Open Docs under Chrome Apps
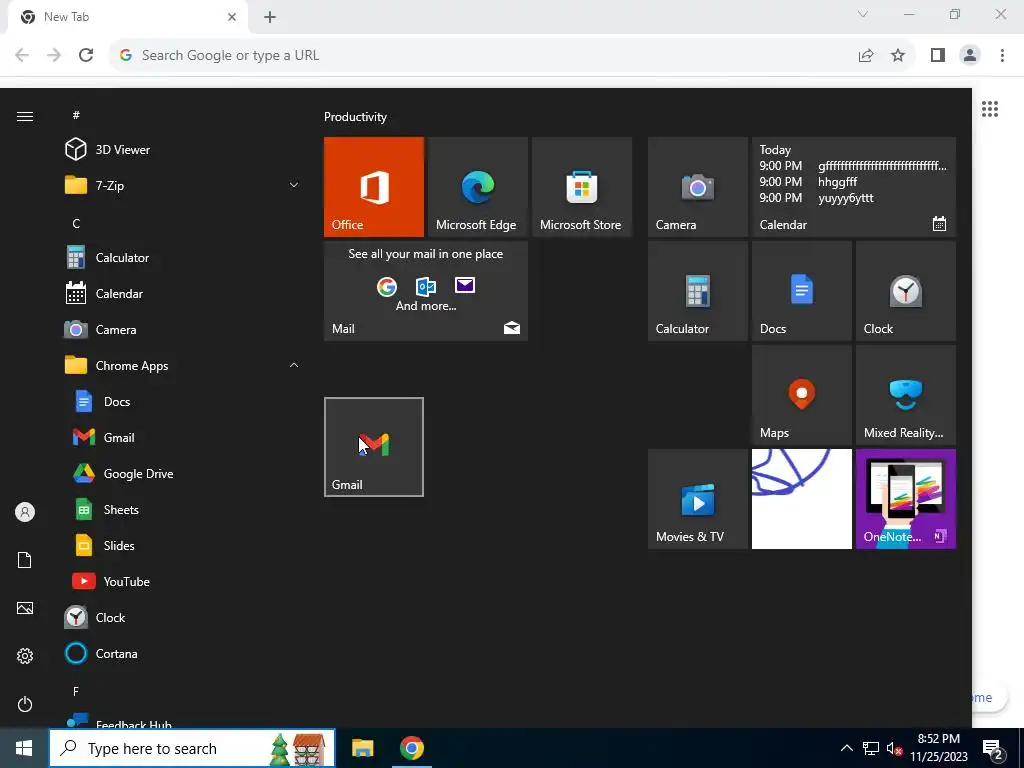 (x=183, y=402)
